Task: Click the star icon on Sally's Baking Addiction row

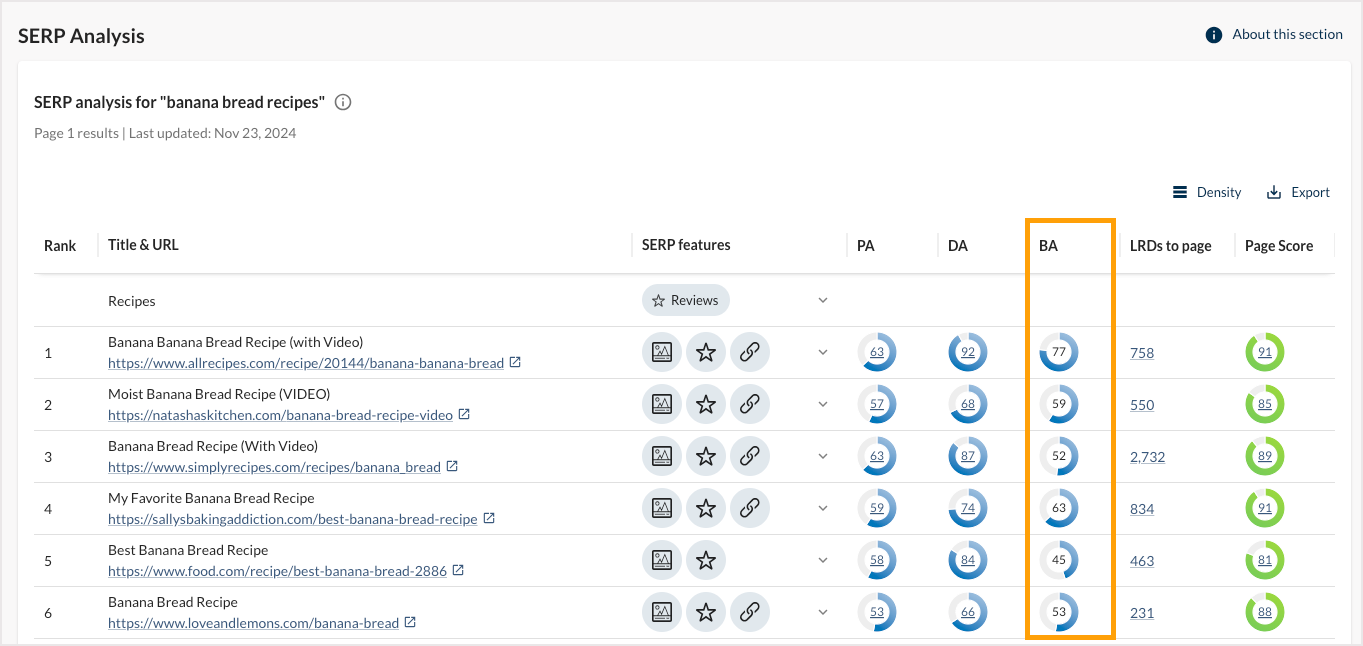Action: (x=705, y=508)
